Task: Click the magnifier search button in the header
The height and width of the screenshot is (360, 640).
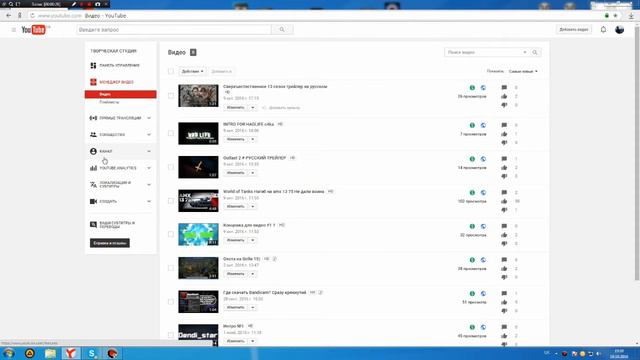Action: (x=282, y=30)
